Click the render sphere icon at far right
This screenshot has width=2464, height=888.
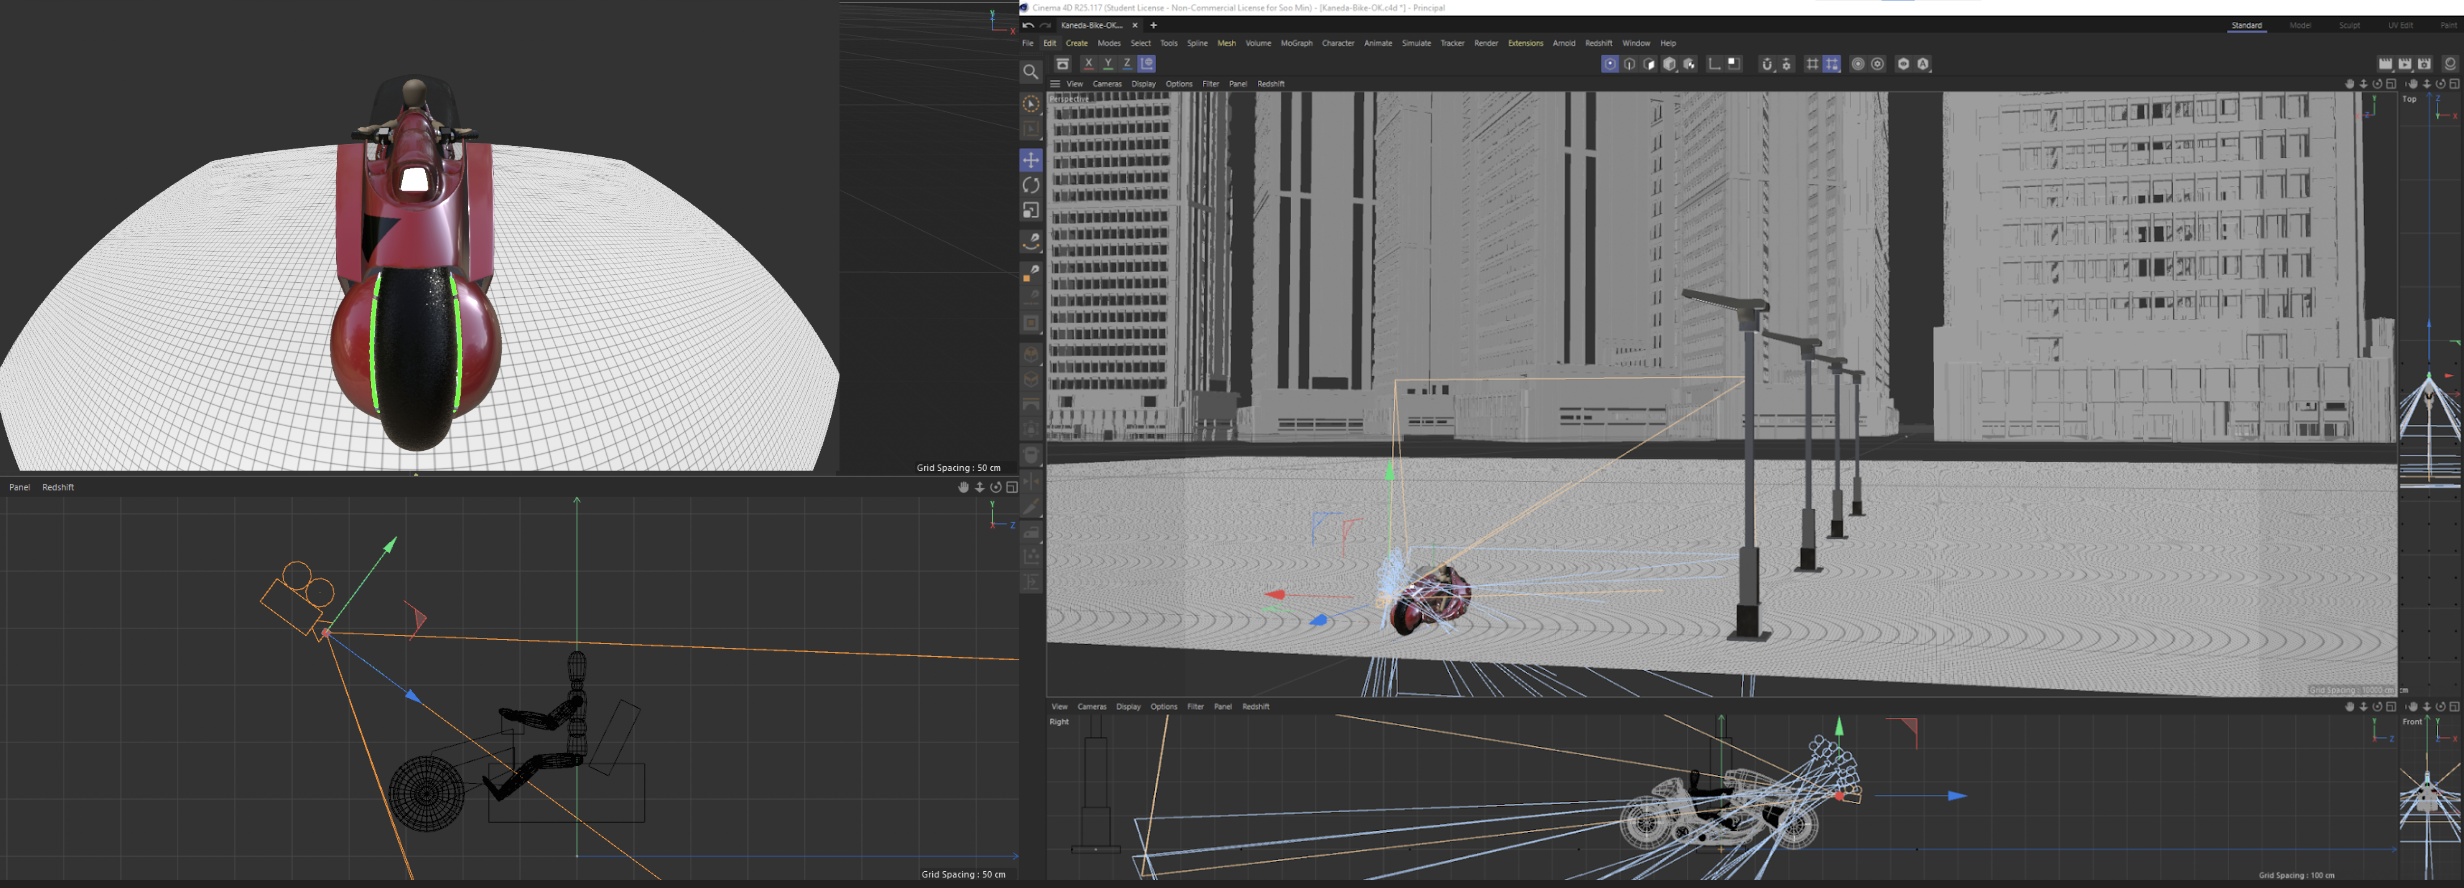pos(2450,64)
